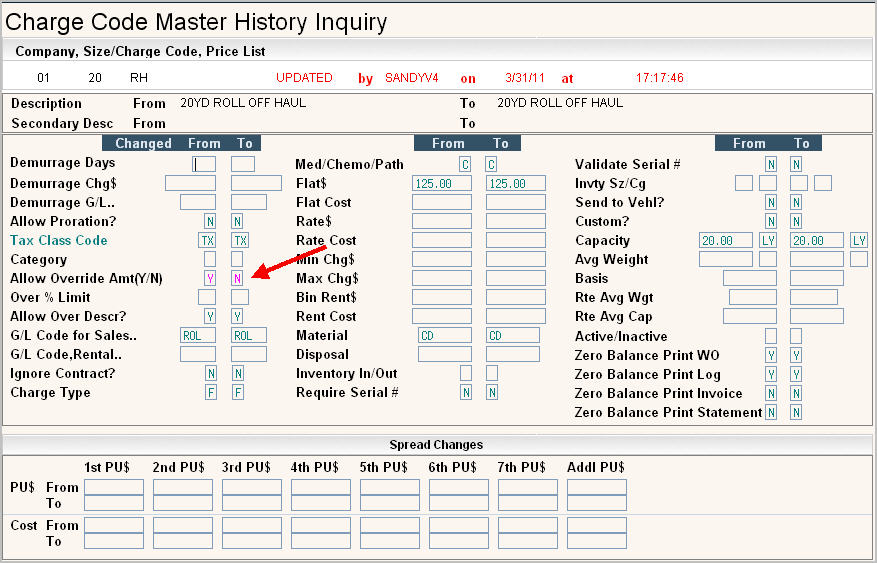877x563 pixels.
Task: Select the Basis To field
Action: tap(817, 278)
